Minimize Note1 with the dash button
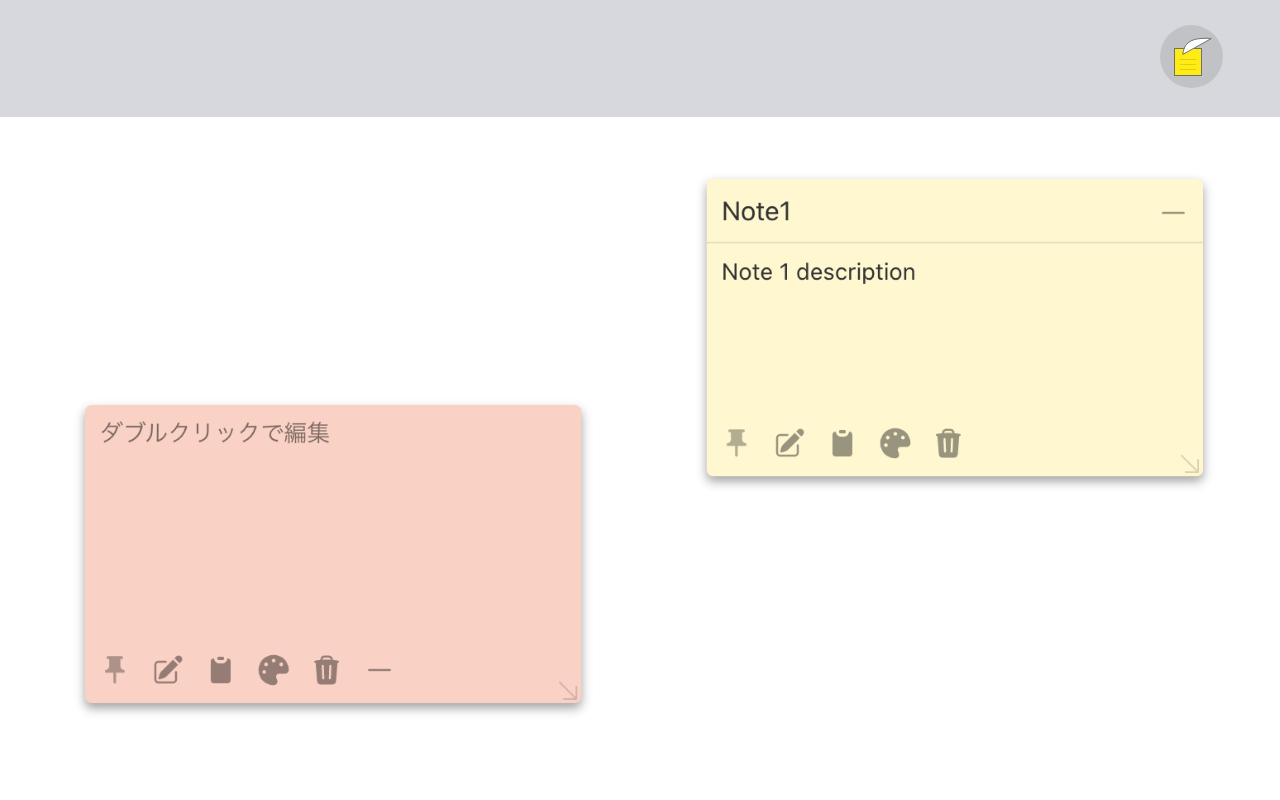This screenshot has width=1280, height=800. pyautogui.click(x=1173, y=212)
